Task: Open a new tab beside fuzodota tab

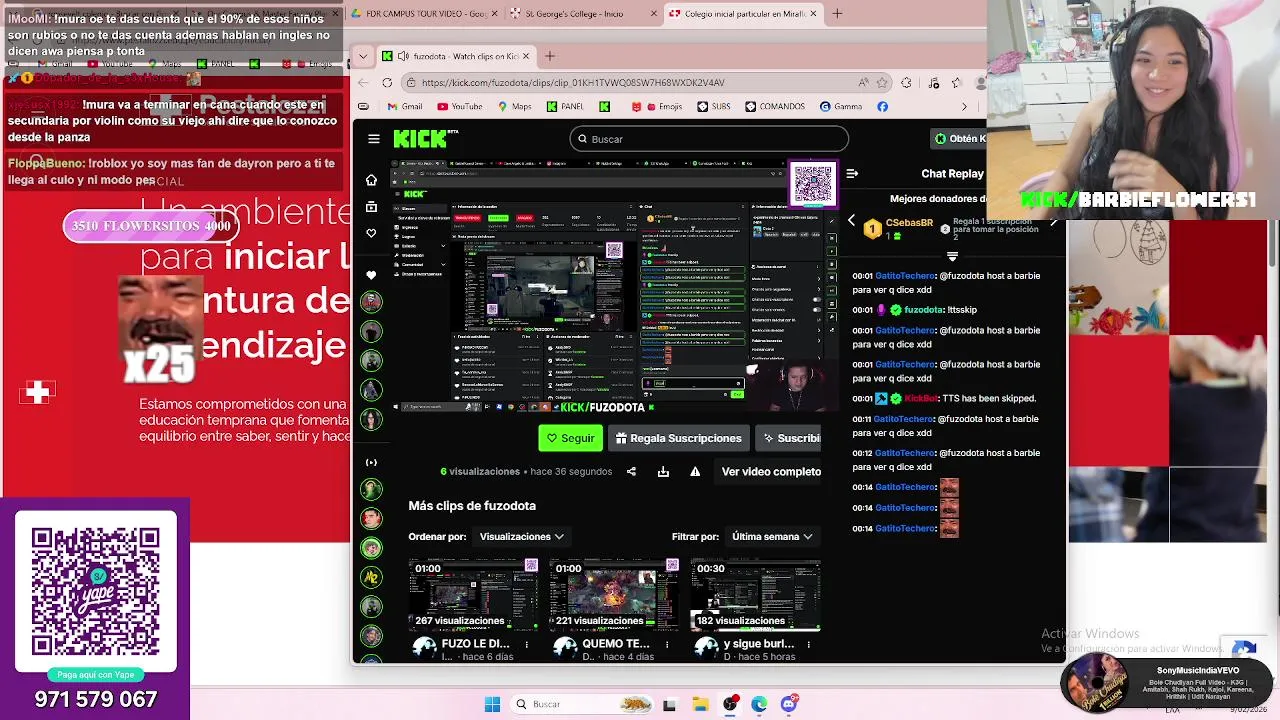Action: pos(549,56)
